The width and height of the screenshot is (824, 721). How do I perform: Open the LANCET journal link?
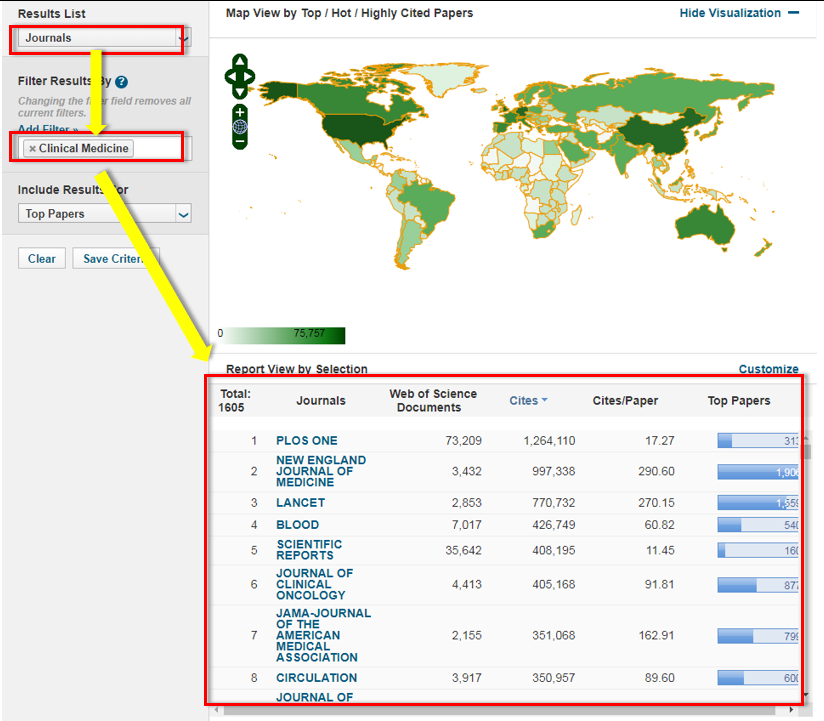tap(301, 502)
